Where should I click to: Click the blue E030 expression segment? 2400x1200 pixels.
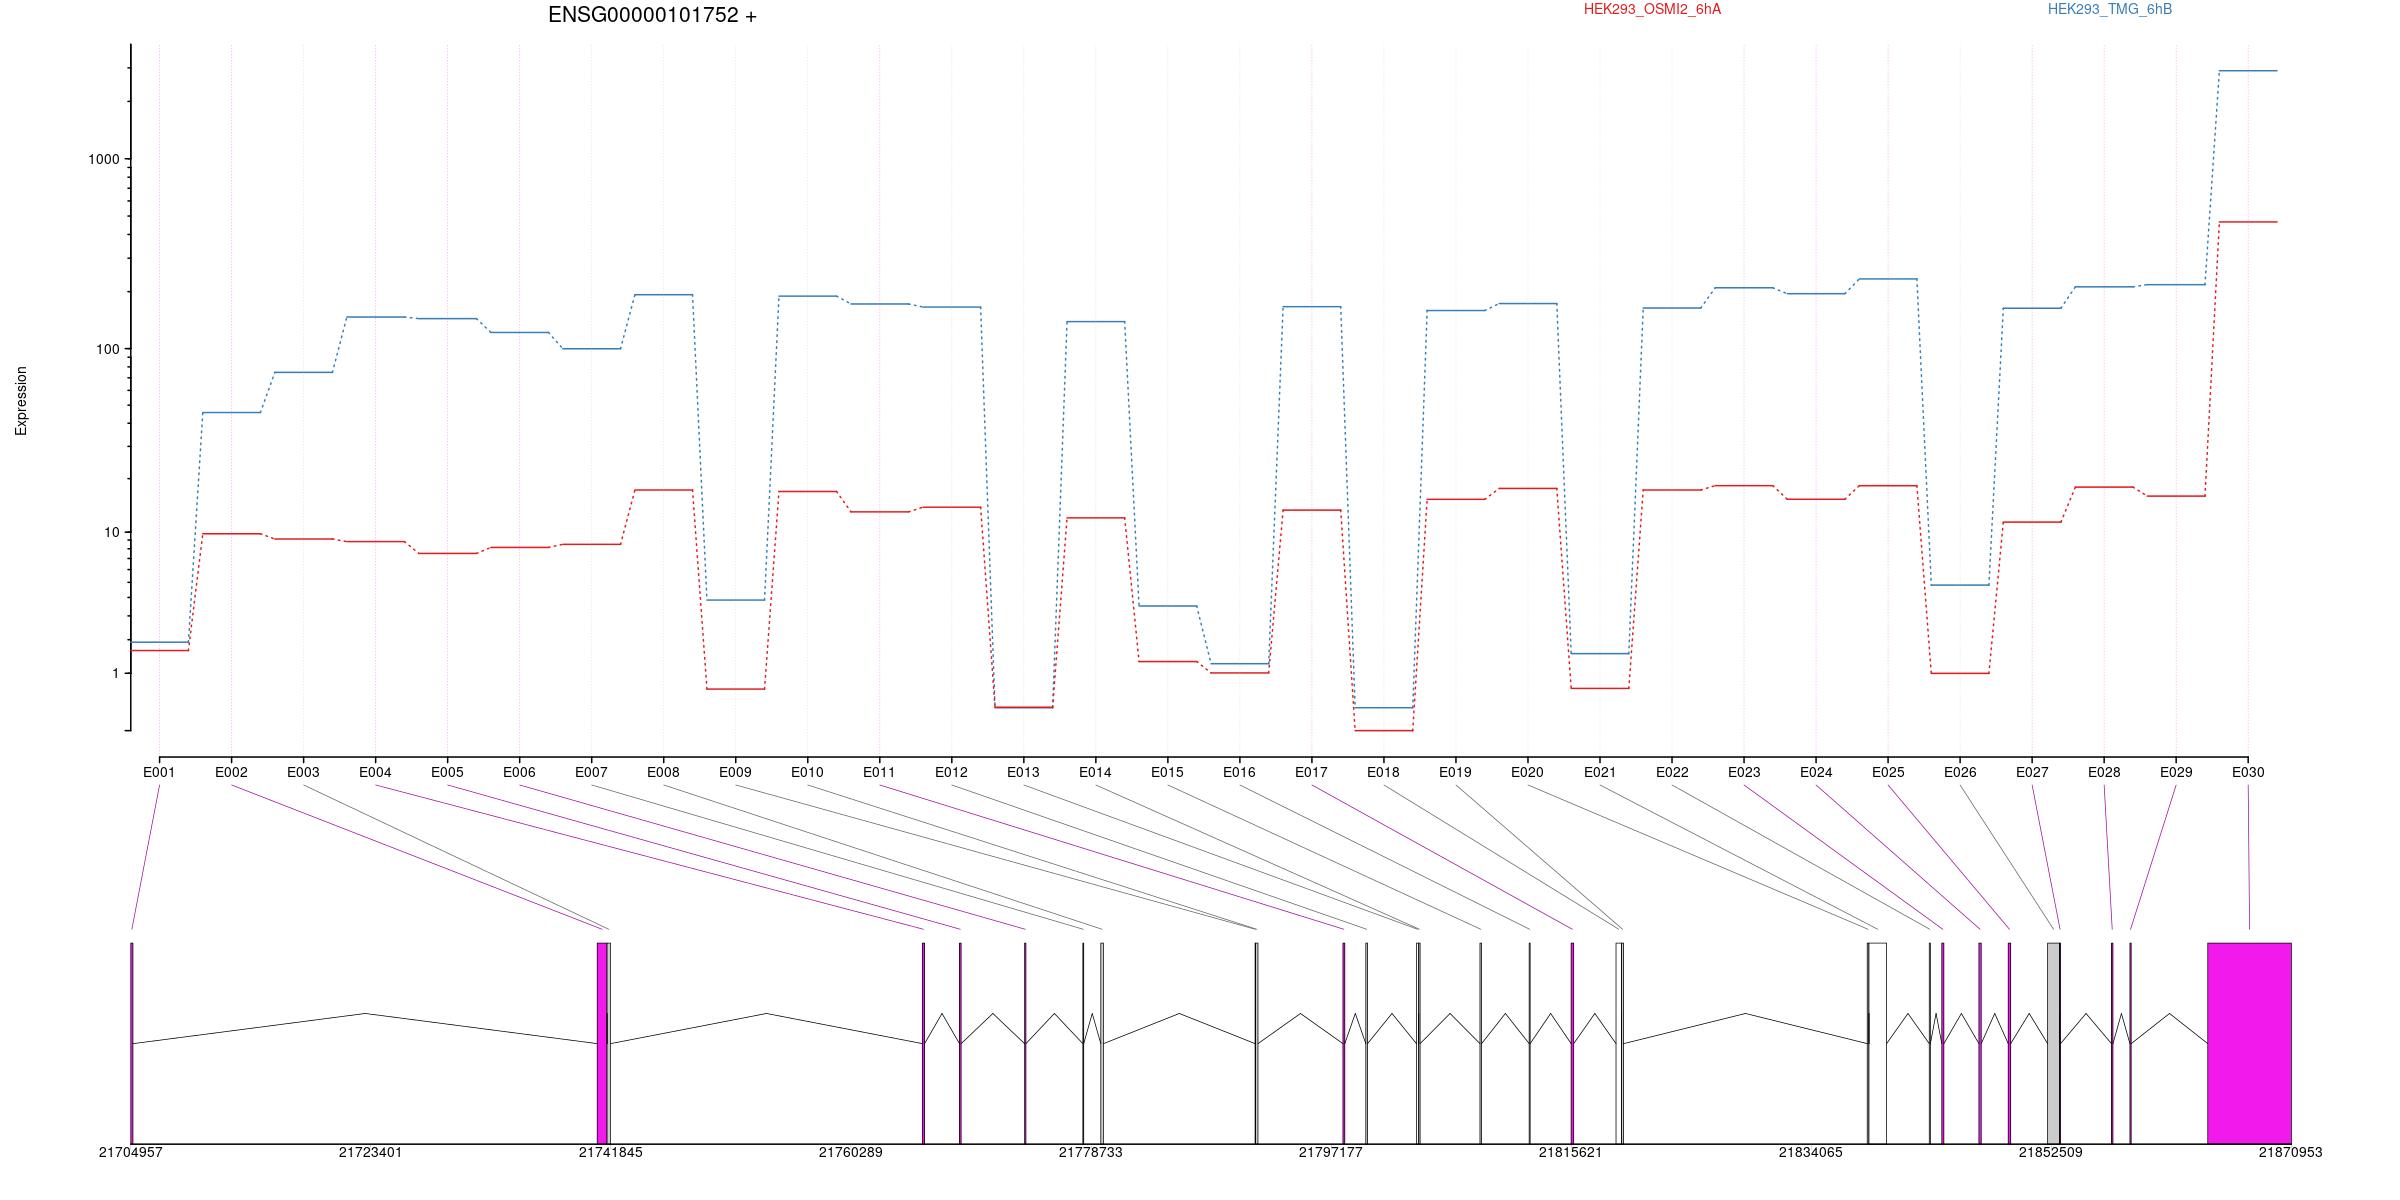click(x=2248, y=71)
